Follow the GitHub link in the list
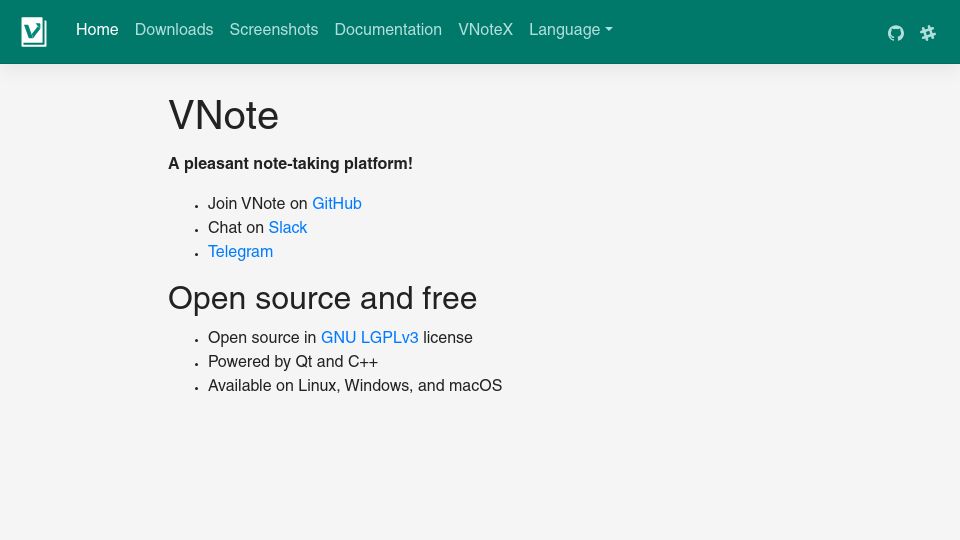Viewport: 960px width, 540px height. (337, 203)
